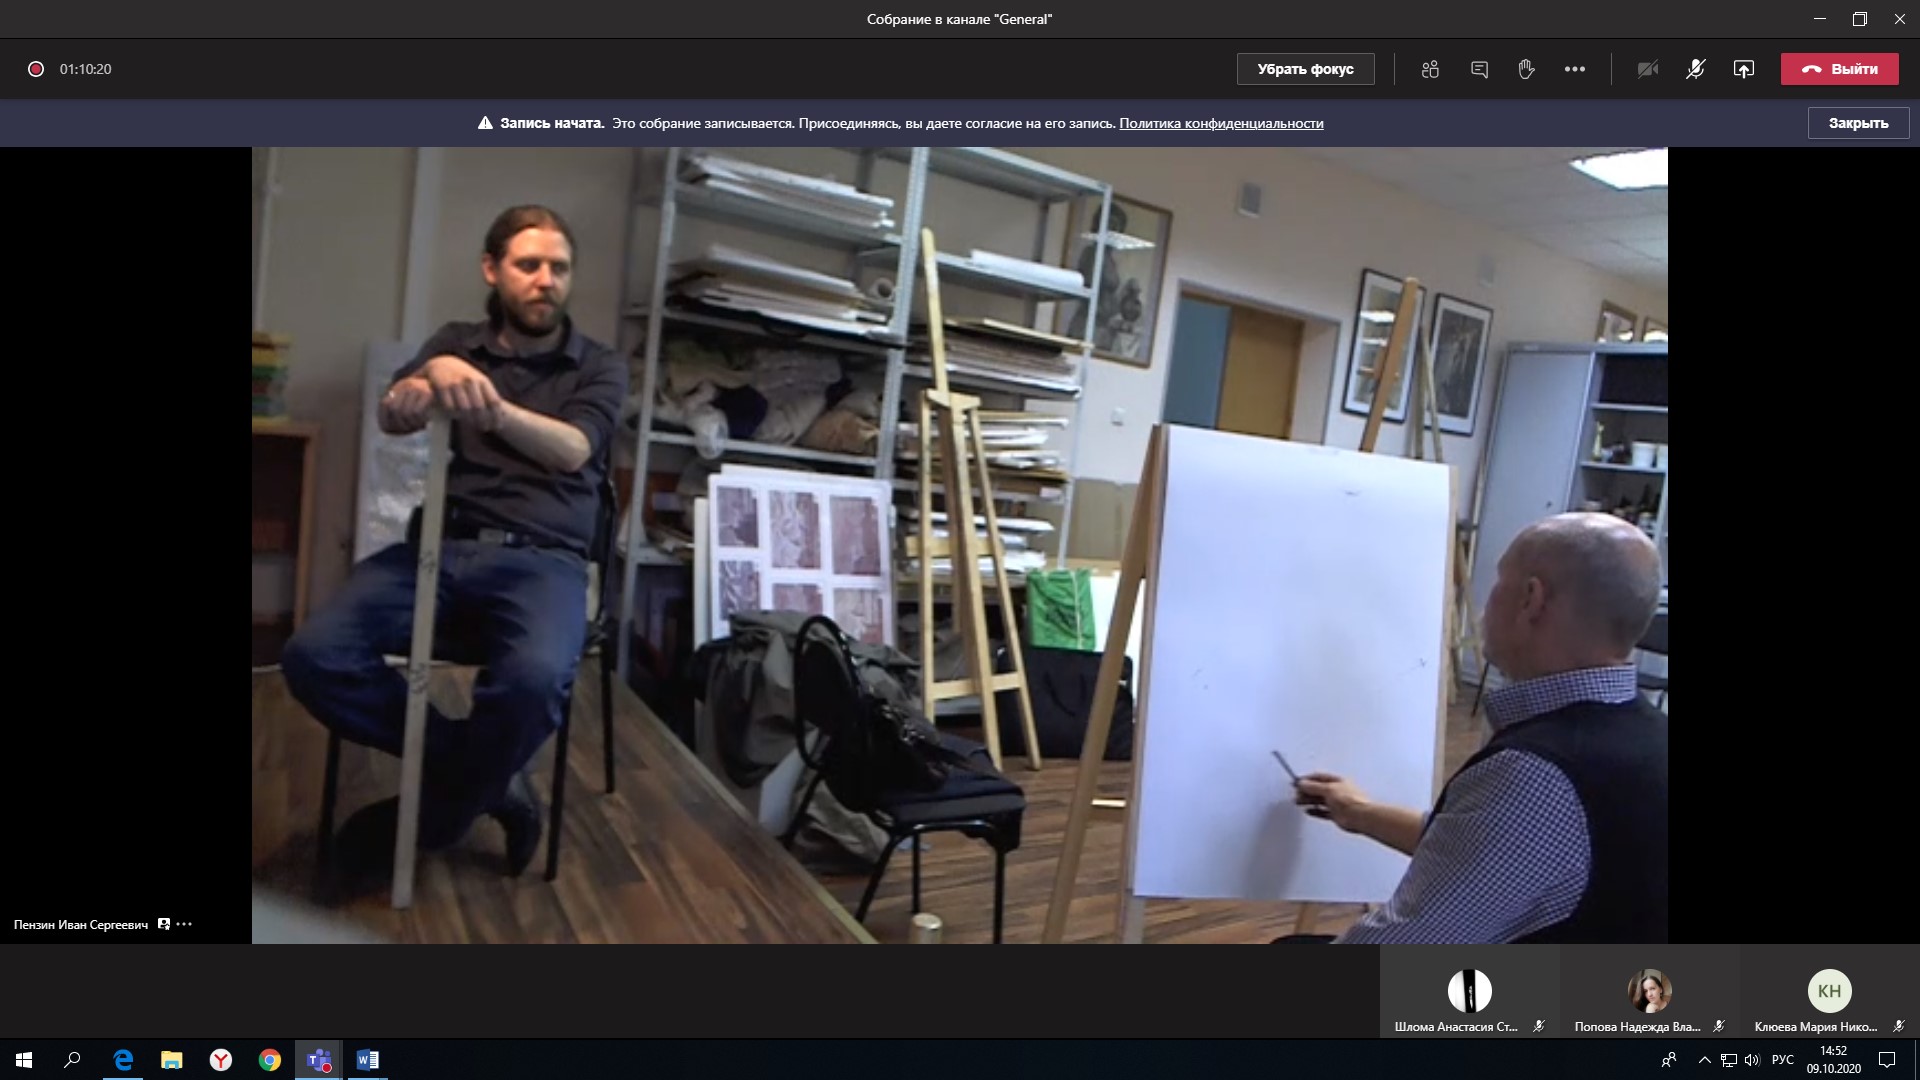
Task: Open options beside Пензин Иван Сергеевич
Action: pyautogui.click(x=184, y=924)
